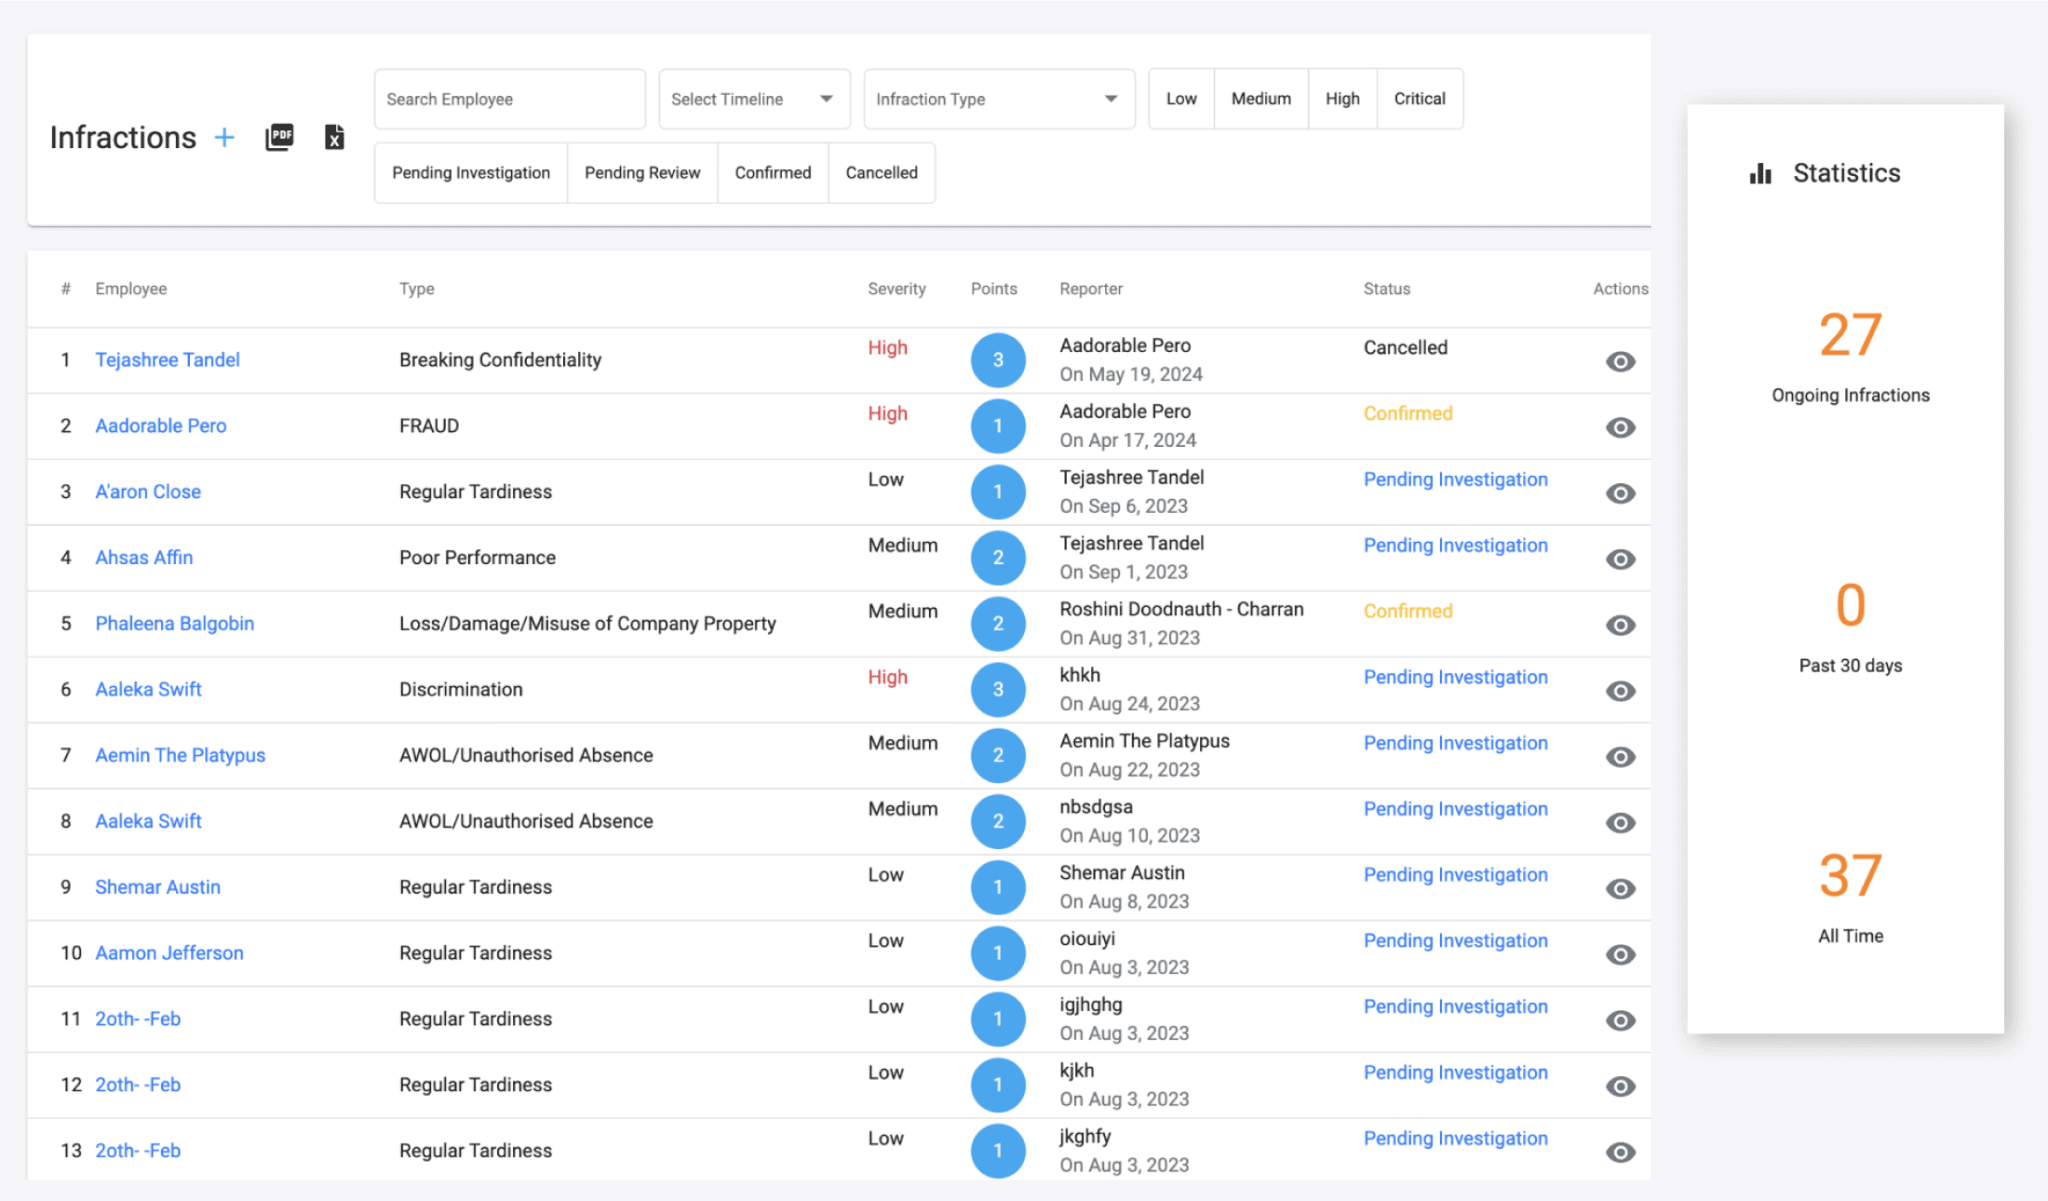Screen dimensions: 2048x1201
Task: Select the Pending Review filter tab
Action: pyautogui.click(x=642, y=172)
